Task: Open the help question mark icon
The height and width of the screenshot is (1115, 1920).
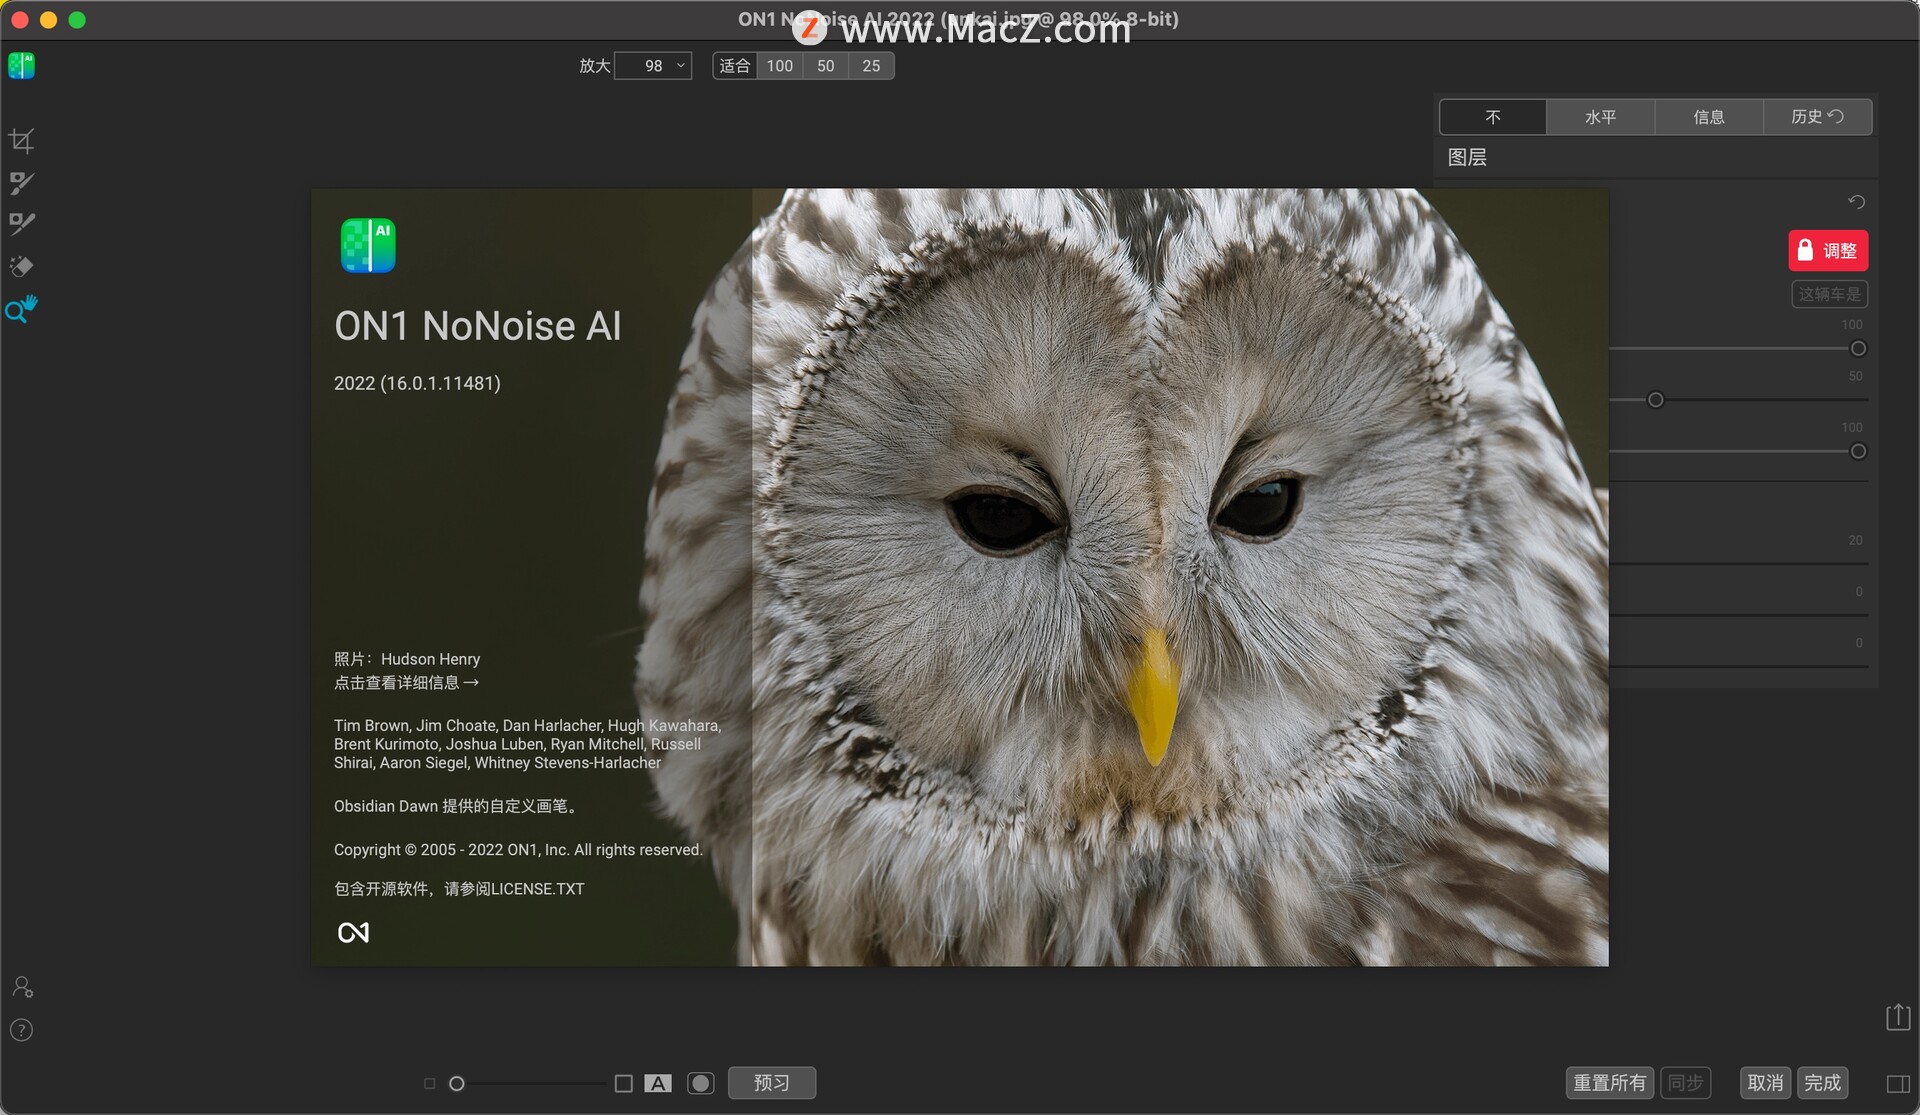Action: 21,1030
